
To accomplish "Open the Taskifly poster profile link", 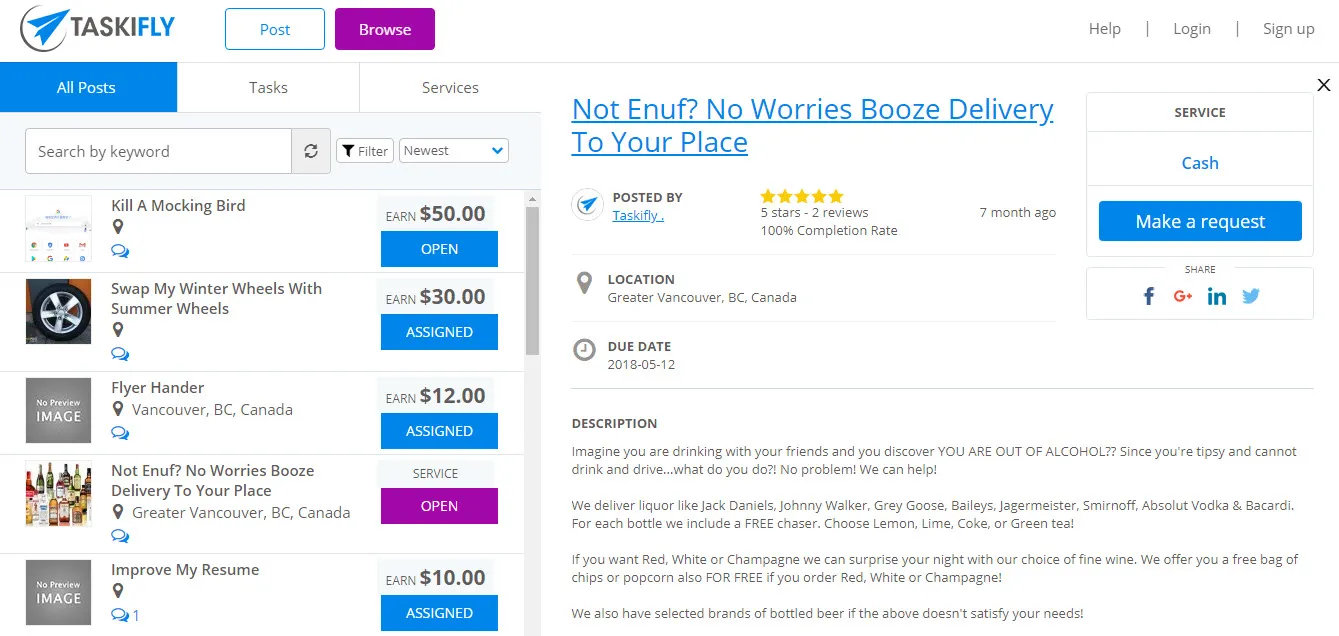I will point(638,215).
